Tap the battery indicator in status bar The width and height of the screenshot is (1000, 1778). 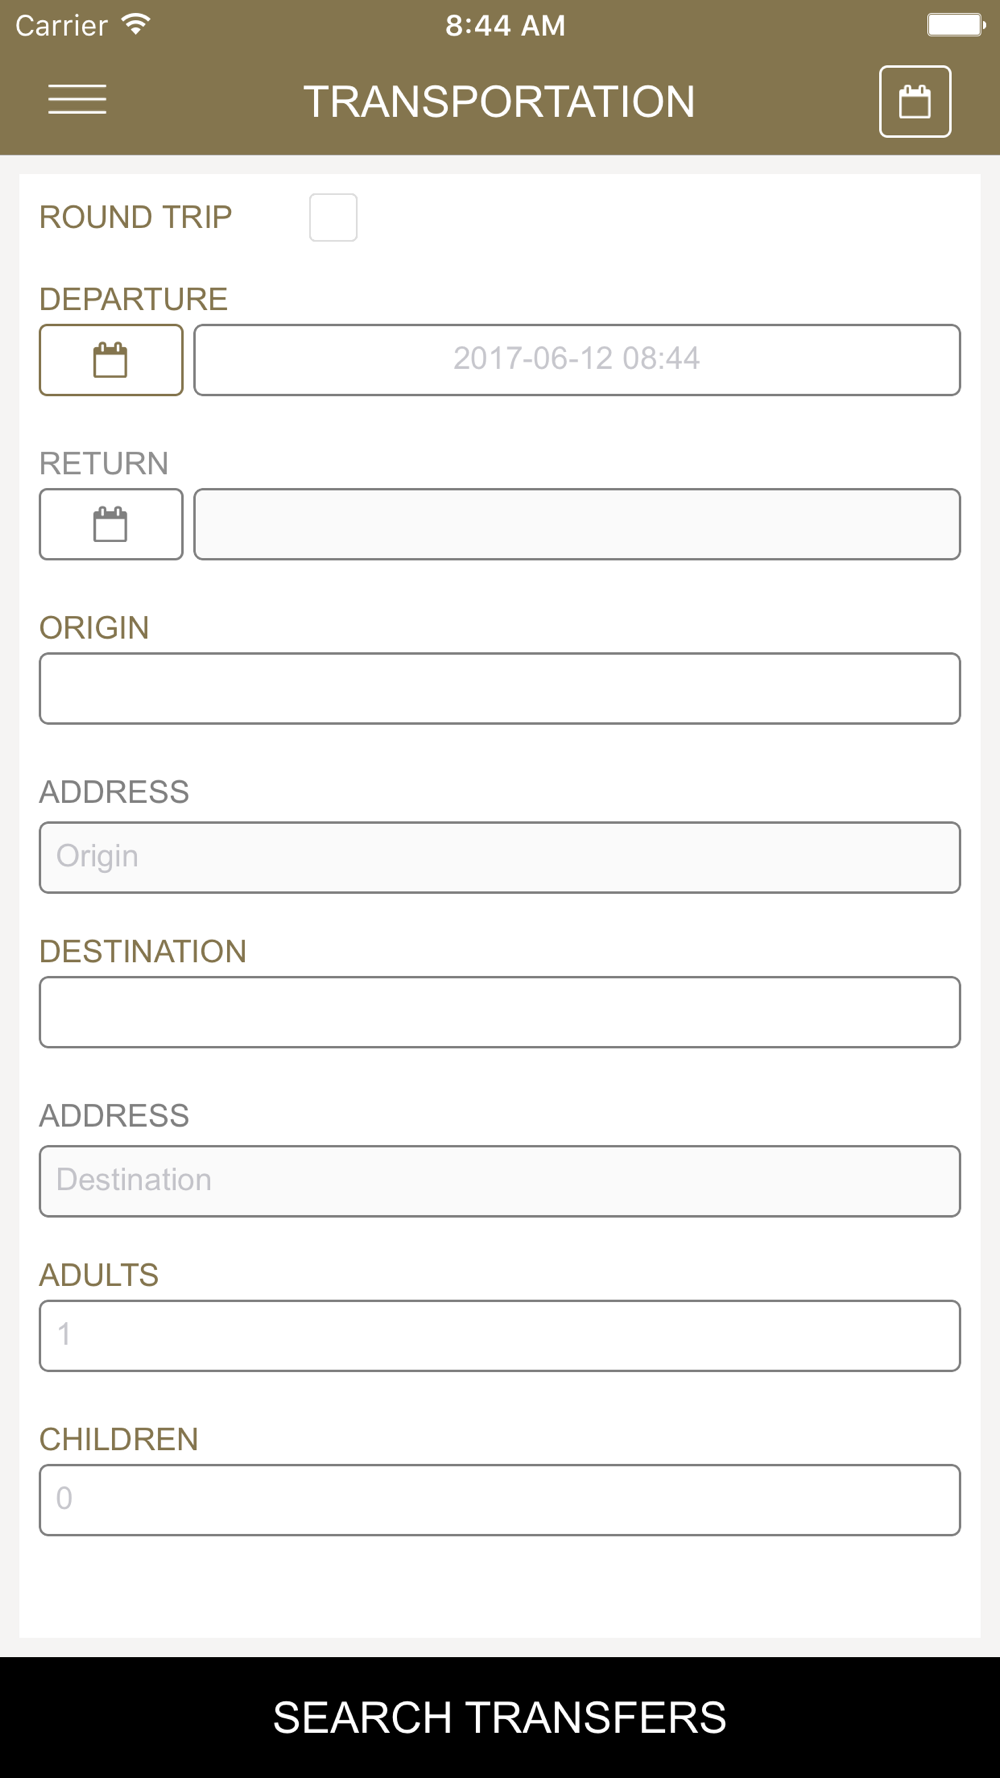pyautogui.click(x=955, y=25)
